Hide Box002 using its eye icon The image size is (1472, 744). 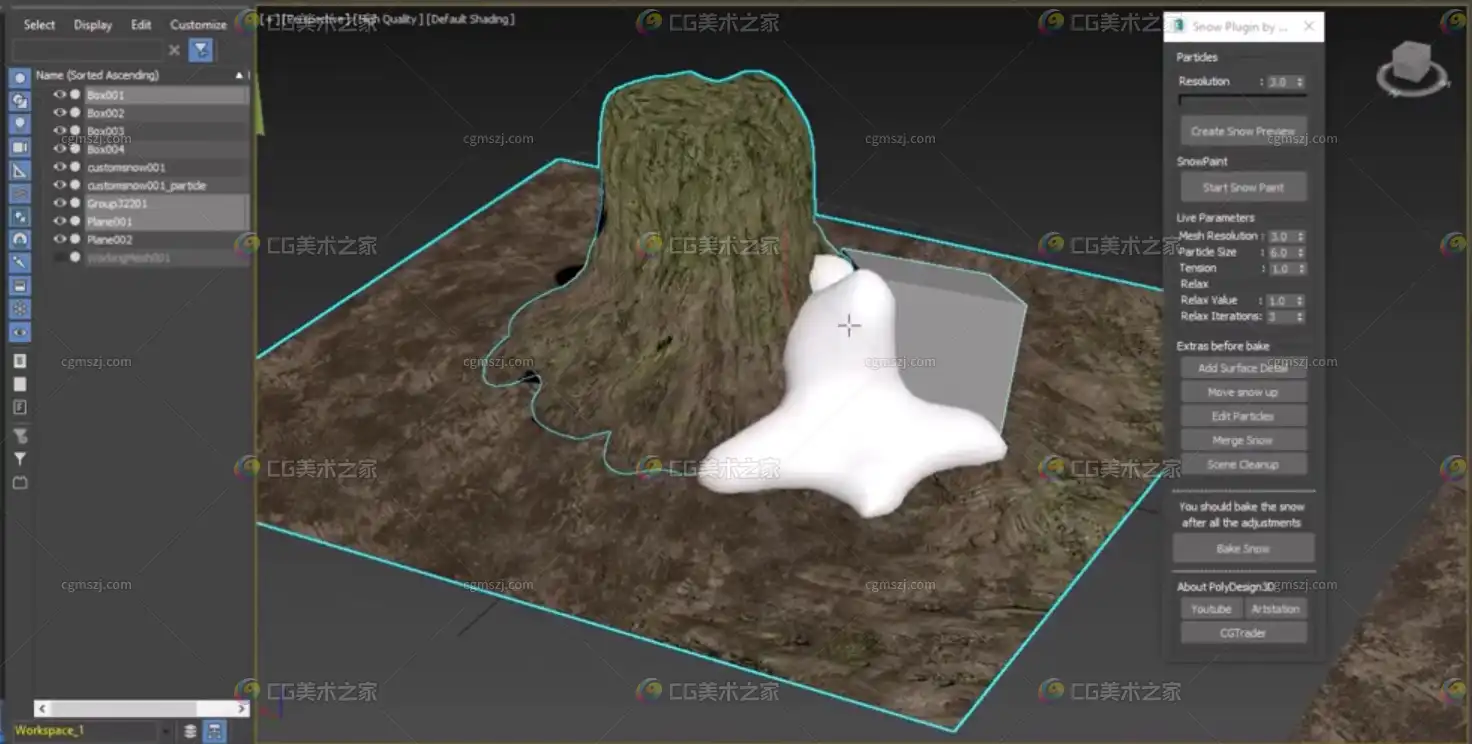[x=59, y=113]
